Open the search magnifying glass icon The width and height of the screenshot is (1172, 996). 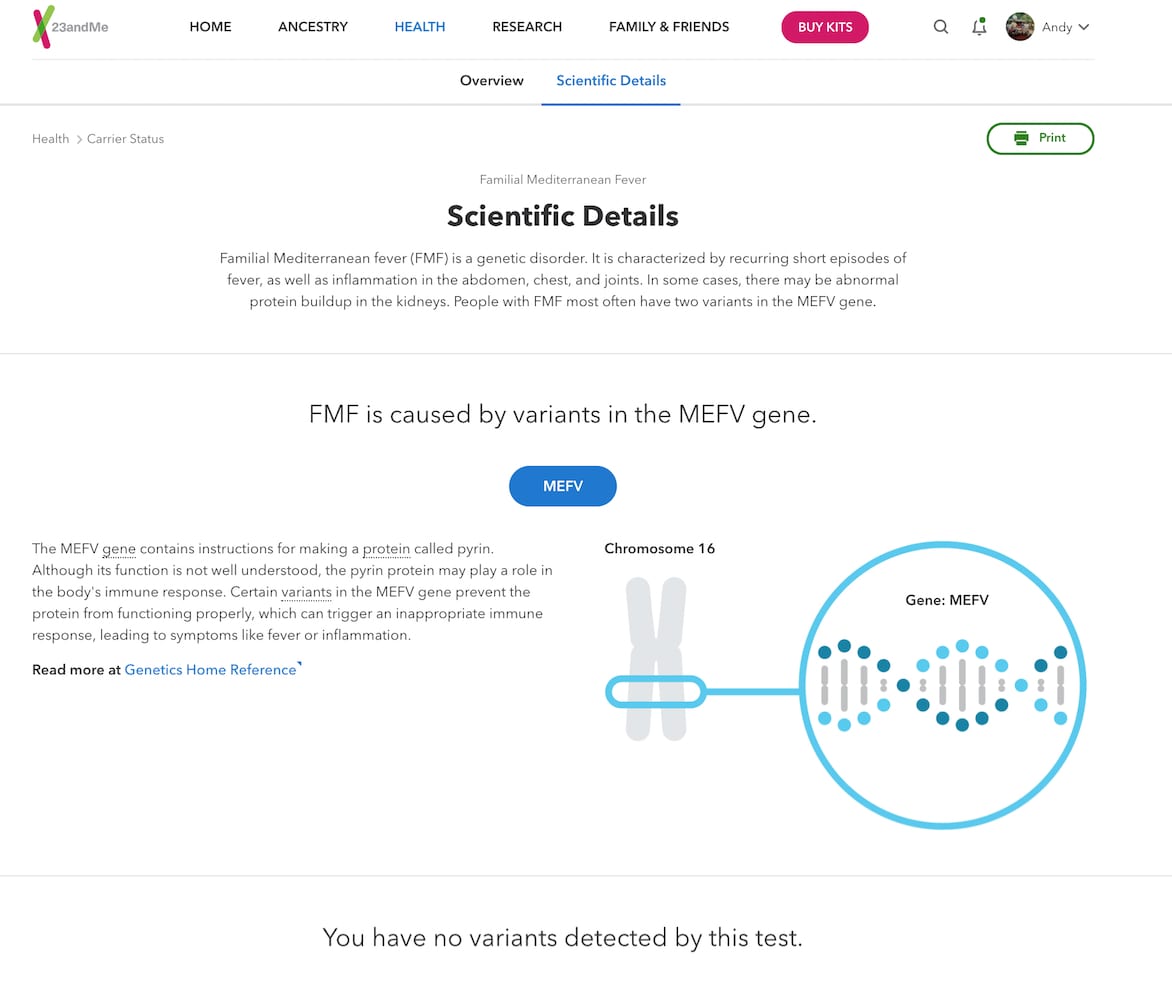click(x=940, y=27)
